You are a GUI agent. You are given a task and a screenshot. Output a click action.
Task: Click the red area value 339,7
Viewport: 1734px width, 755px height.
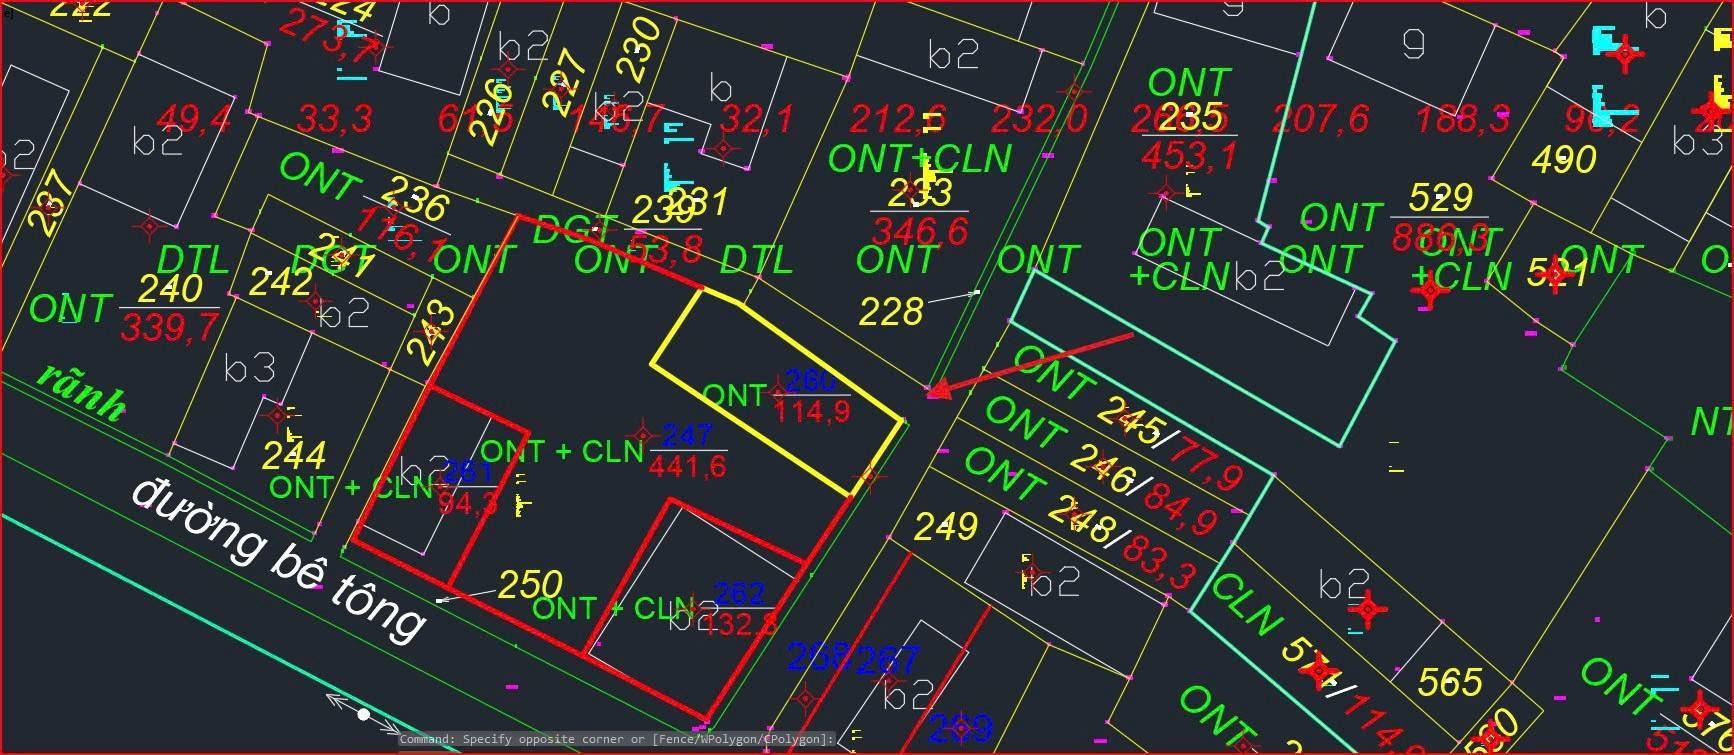click(168, 327)
